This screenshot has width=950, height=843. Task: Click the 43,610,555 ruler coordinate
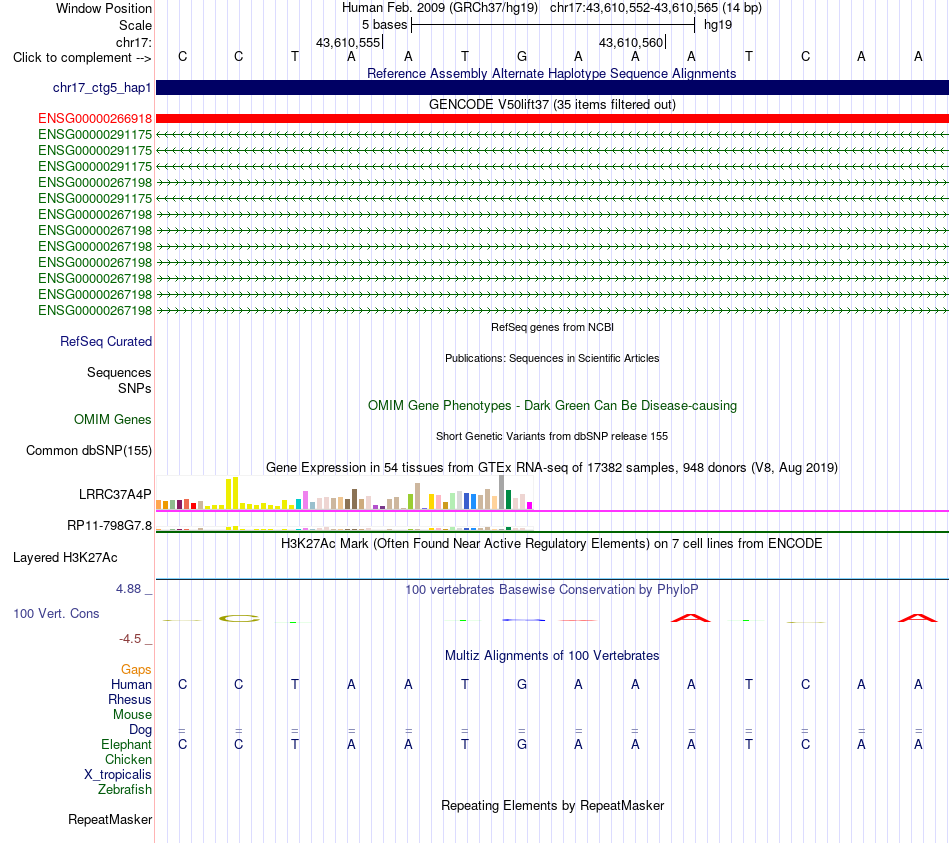click(x=348, y=42)
